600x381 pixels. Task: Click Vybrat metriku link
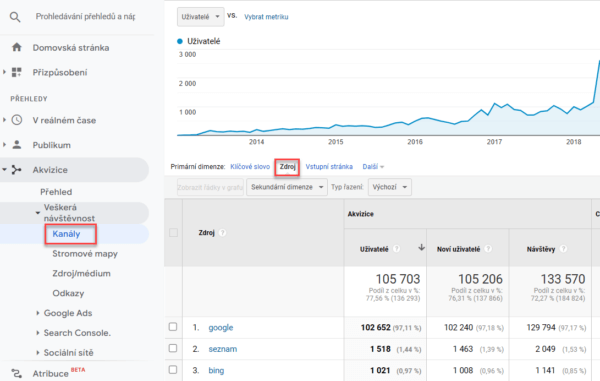click(x=266, y=17)
